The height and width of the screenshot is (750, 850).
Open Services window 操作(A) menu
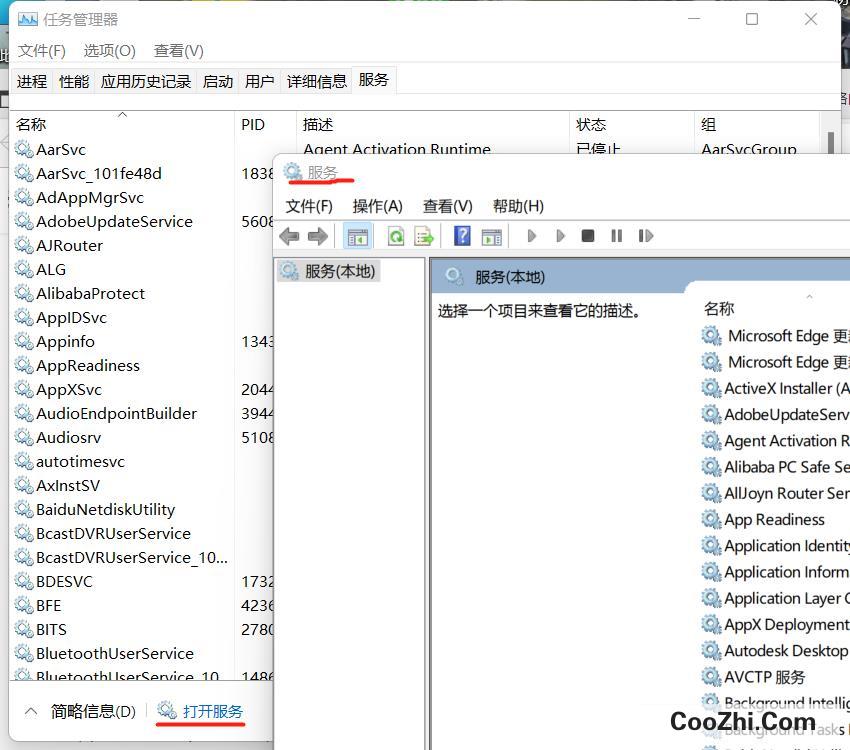[x=377, y=206]
